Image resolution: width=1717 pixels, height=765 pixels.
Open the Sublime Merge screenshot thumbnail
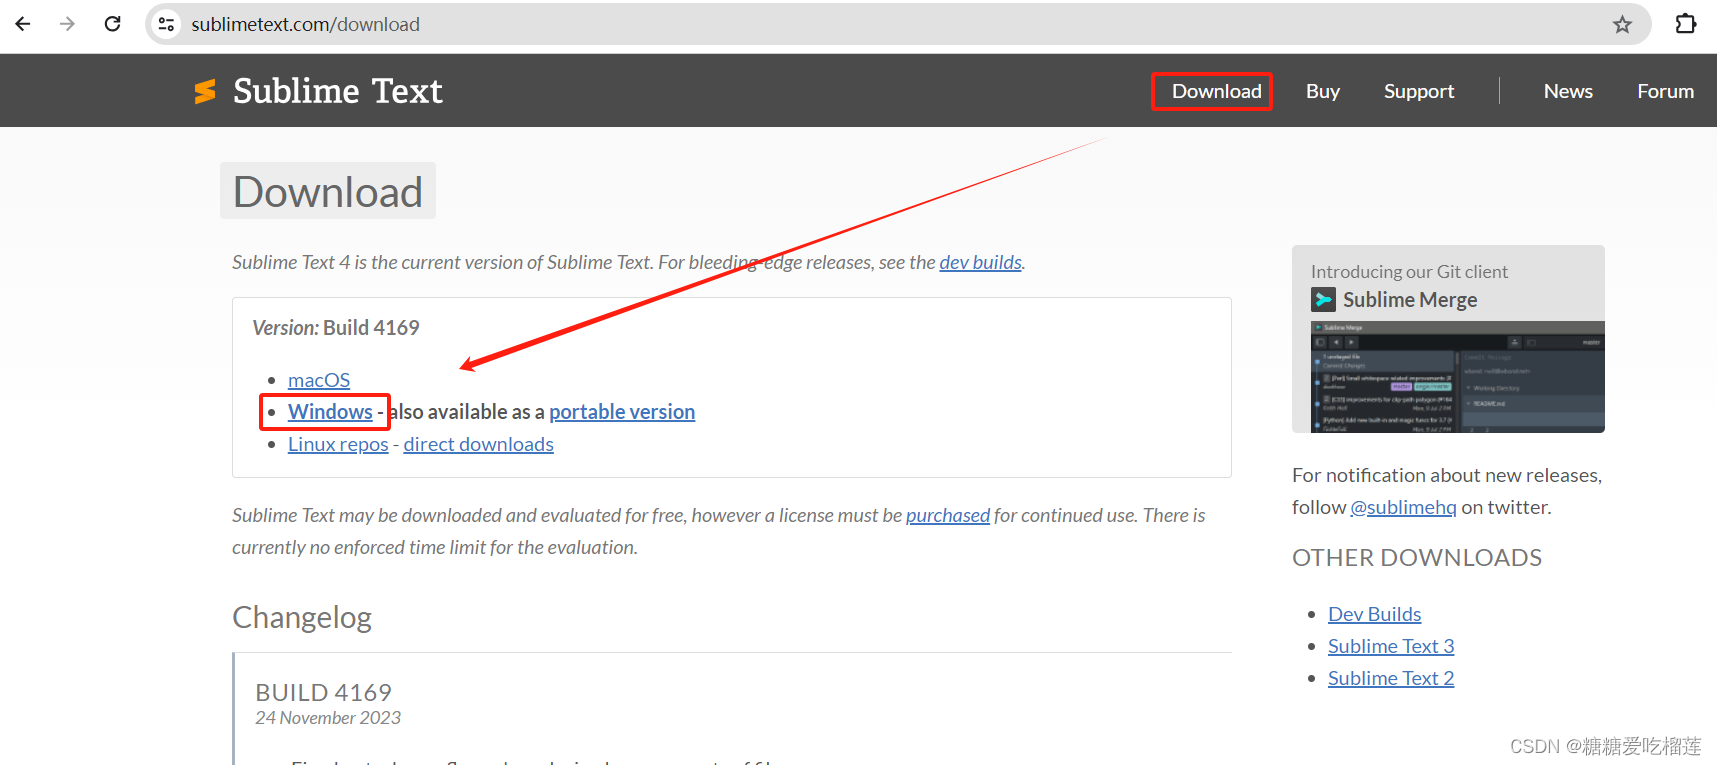coord(1457,377)
